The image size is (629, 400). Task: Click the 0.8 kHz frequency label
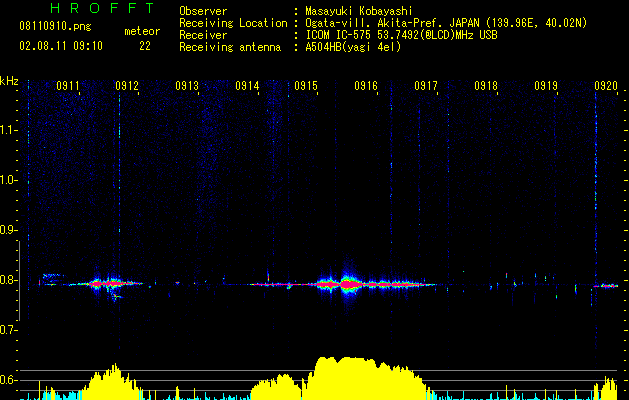coord(7,280)
